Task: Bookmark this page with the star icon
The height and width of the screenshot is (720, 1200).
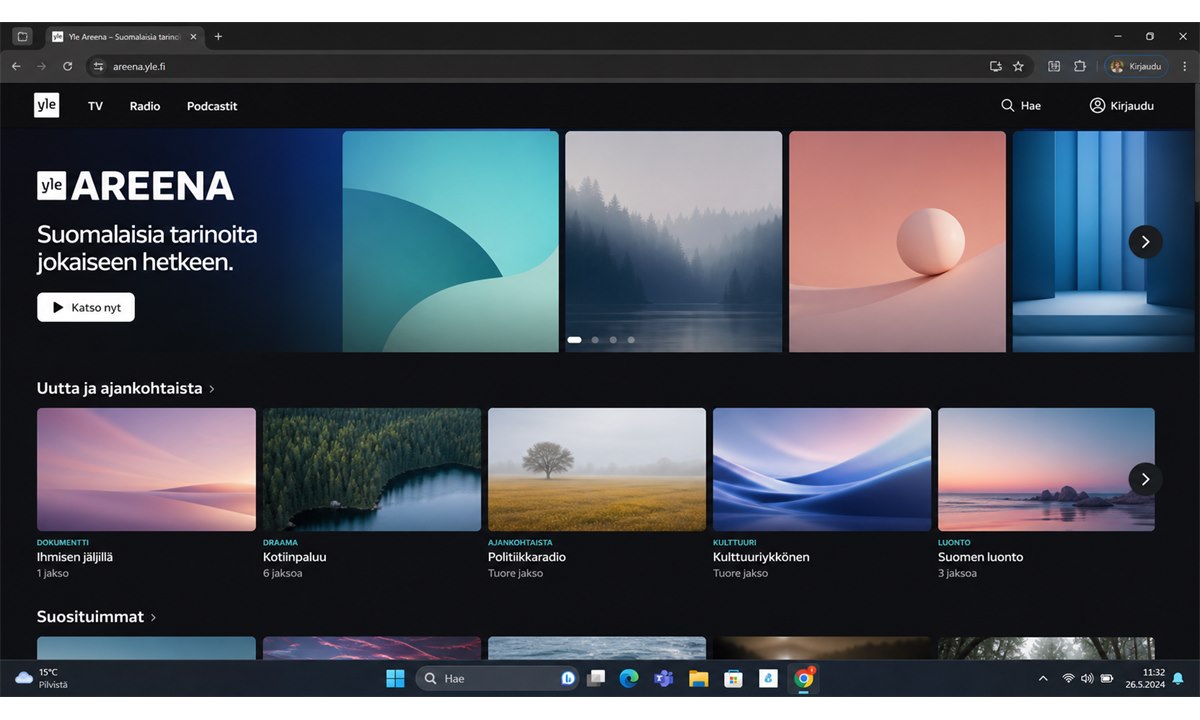Action: (1018, 66)
